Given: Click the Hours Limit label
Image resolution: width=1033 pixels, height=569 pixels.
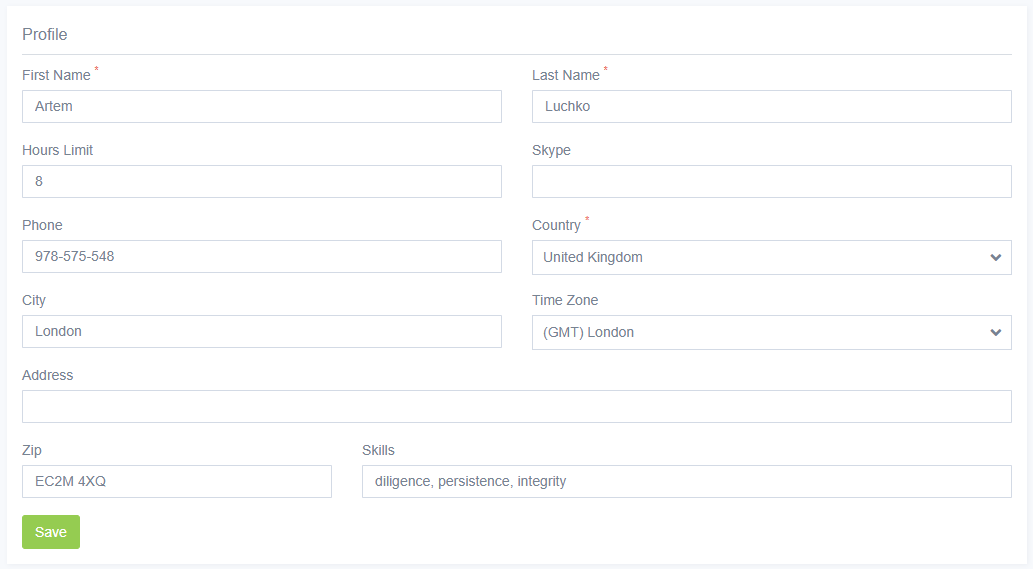Looking at the screenshot, I should pyautogui.click(x=57, y=151).
